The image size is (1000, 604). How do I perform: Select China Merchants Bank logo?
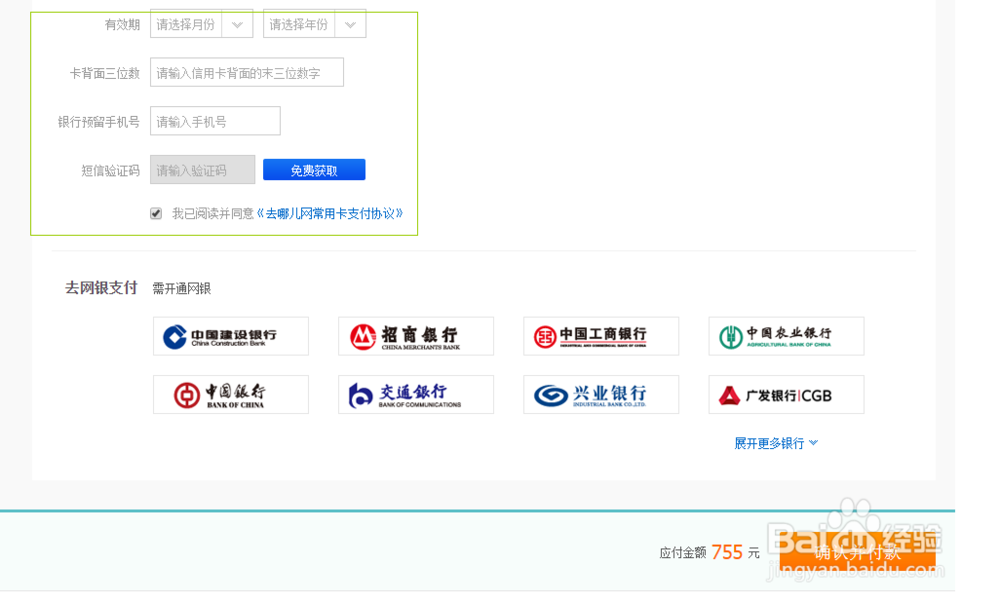click(416, 336)
